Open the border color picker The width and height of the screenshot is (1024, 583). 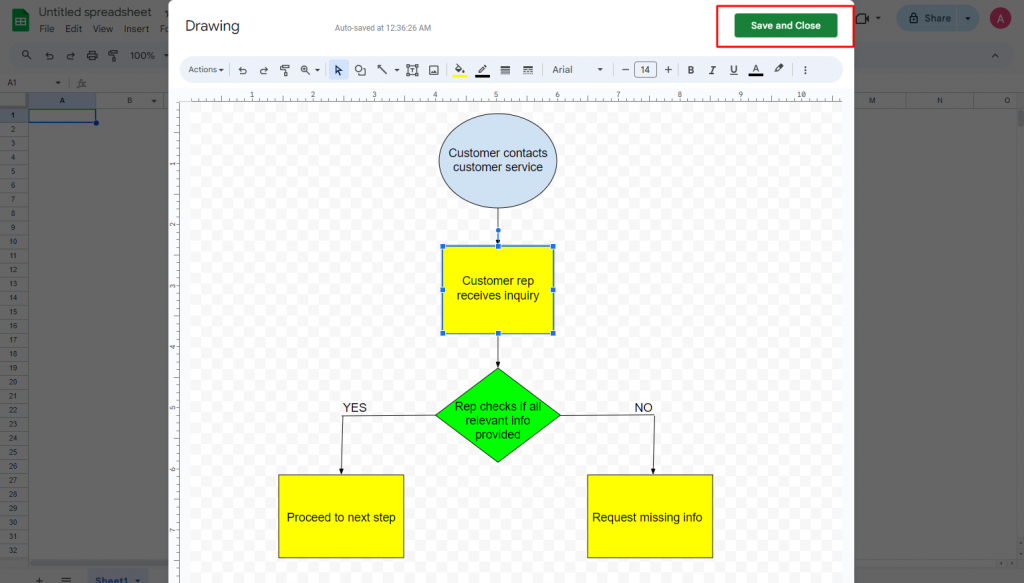pos(483,70)
